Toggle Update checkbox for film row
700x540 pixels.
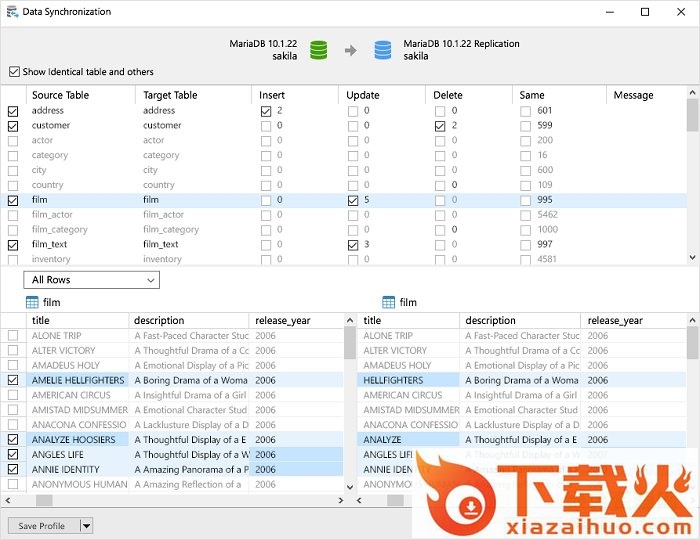coord(353,200)
